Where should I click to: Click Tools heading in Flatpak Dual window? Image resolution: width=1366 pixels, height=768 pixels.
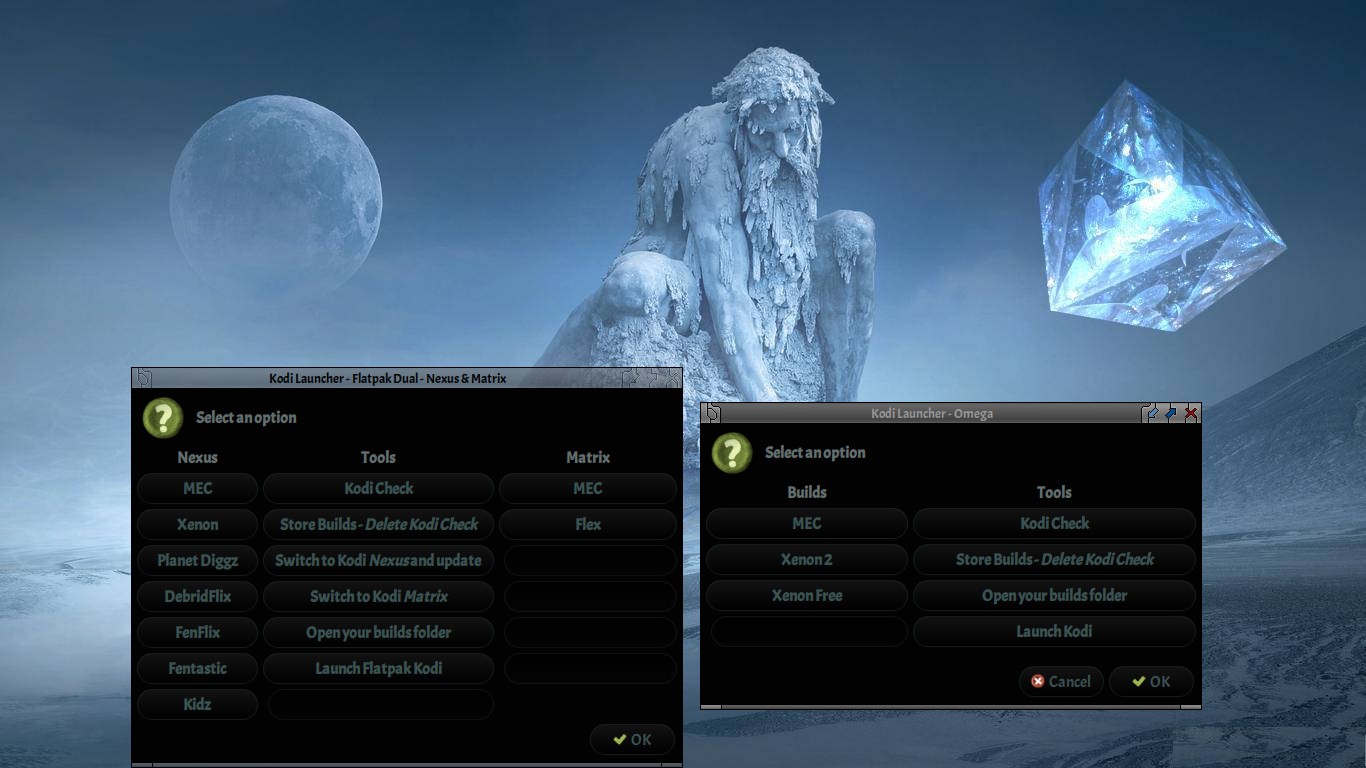(378, 457)
